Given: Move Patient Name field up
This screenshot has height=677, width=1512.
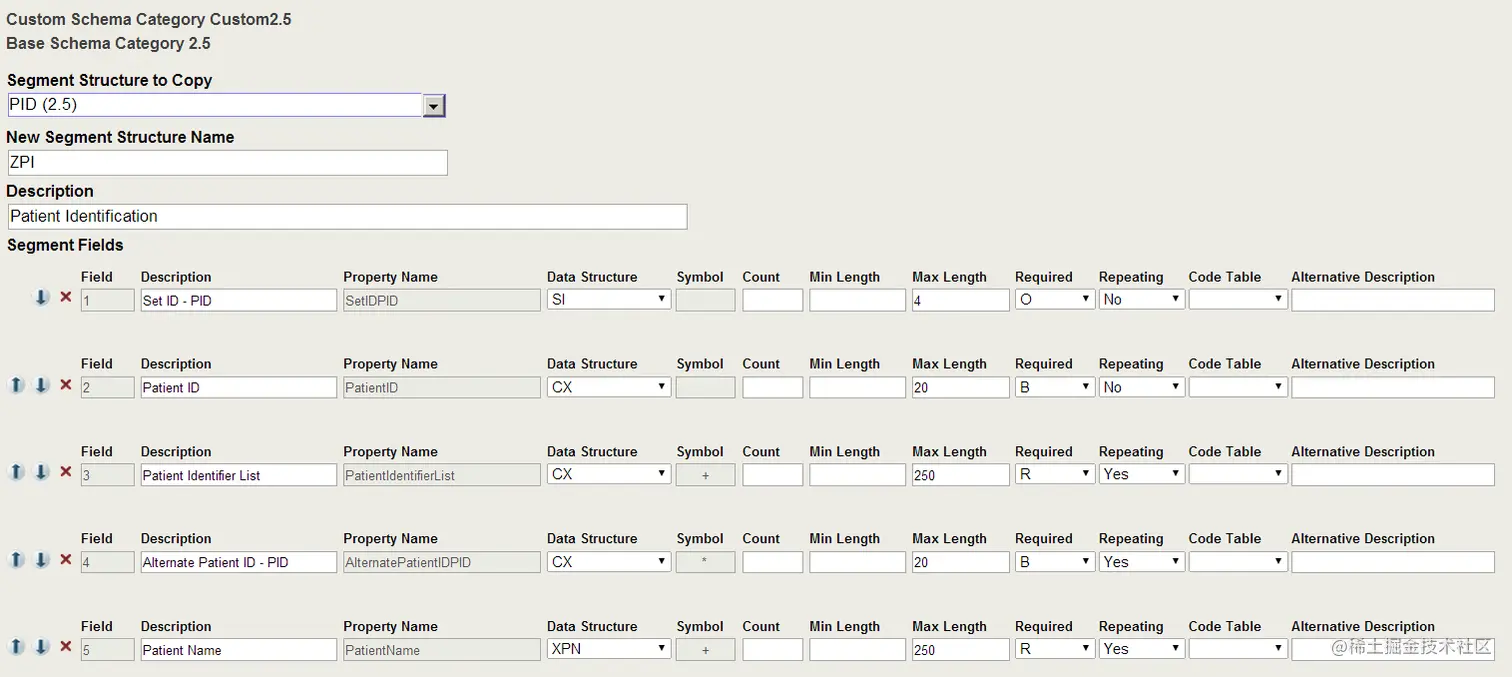Looking at the screenshot, I should [17, 647].
